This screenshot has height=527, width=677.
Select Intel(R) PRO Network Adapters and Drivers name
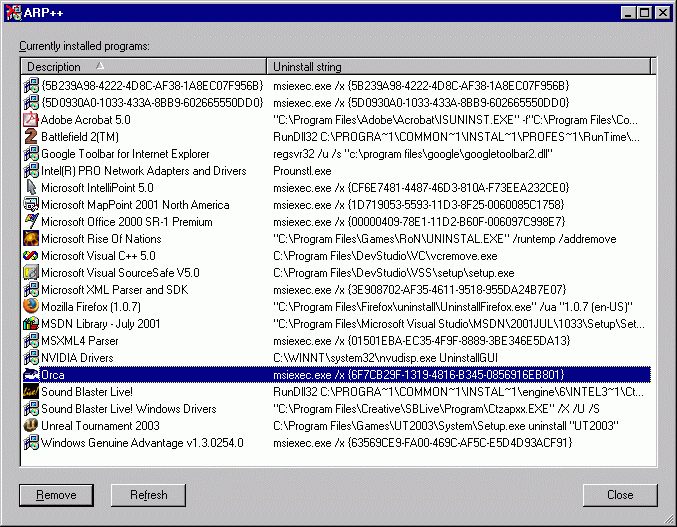(x=144, y=170)
